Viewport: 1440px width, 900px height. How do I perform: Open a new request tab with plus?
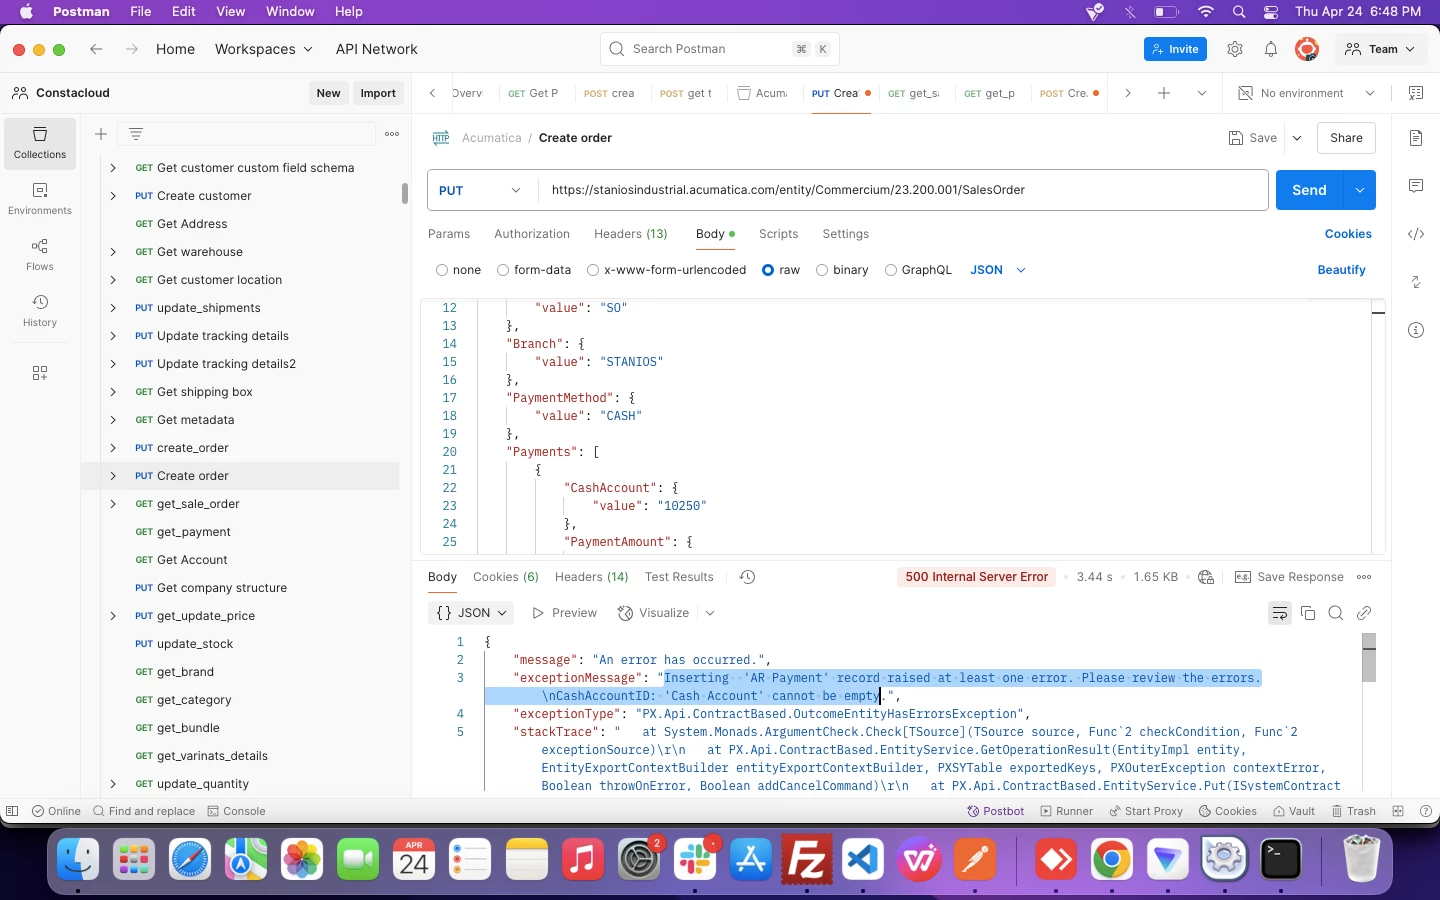[1164, 93]
